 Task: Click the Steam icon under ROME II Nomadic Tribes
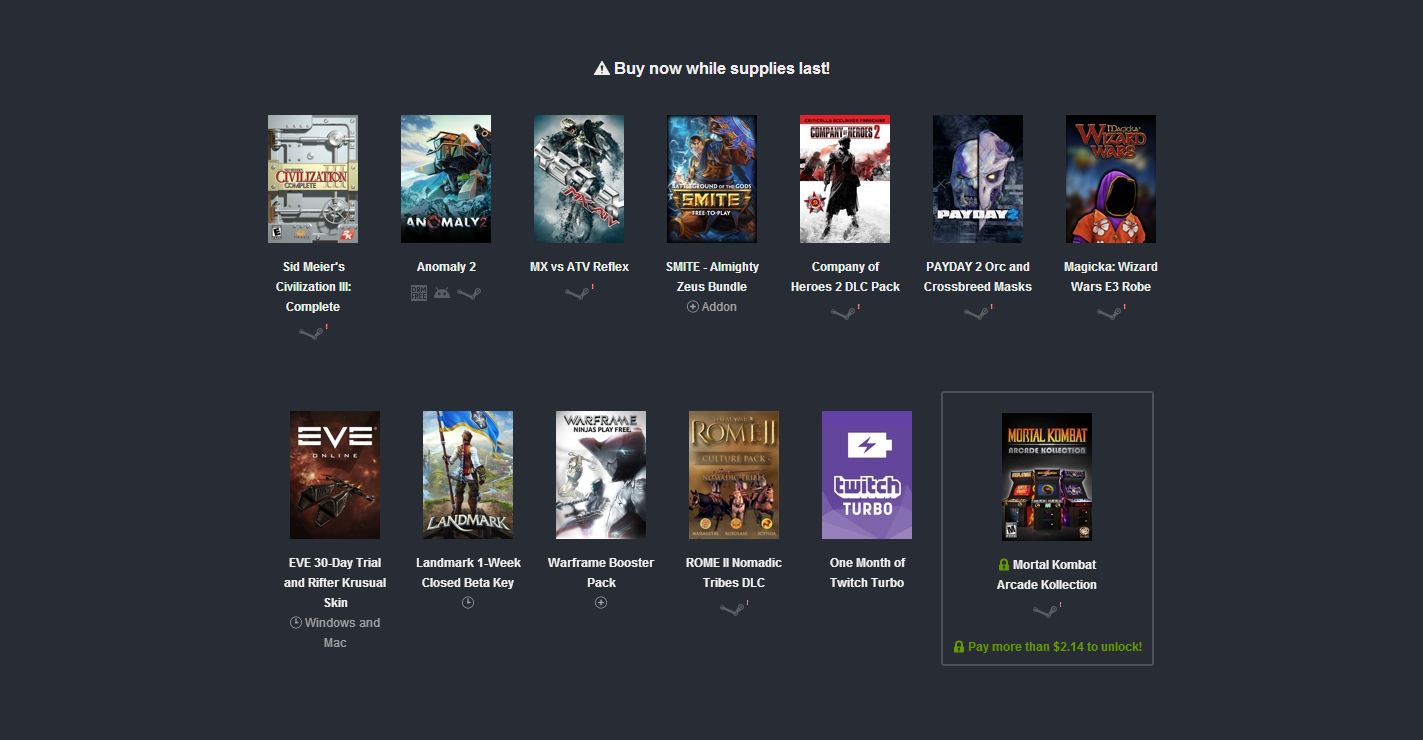732,609
